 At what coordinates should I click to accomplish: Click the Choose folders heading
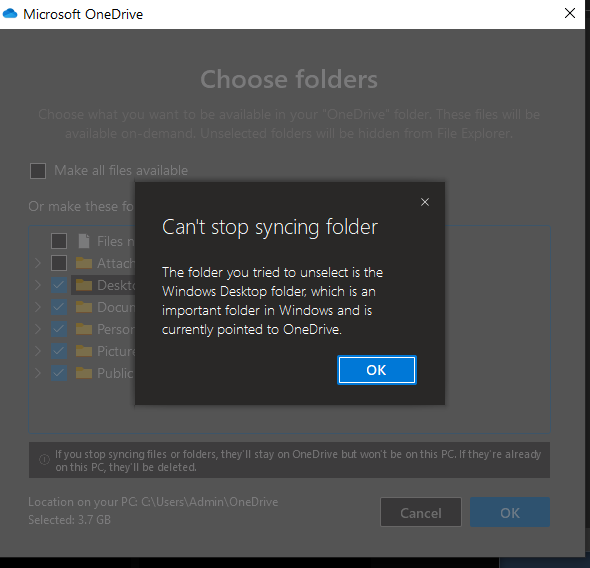coord(289,79)
